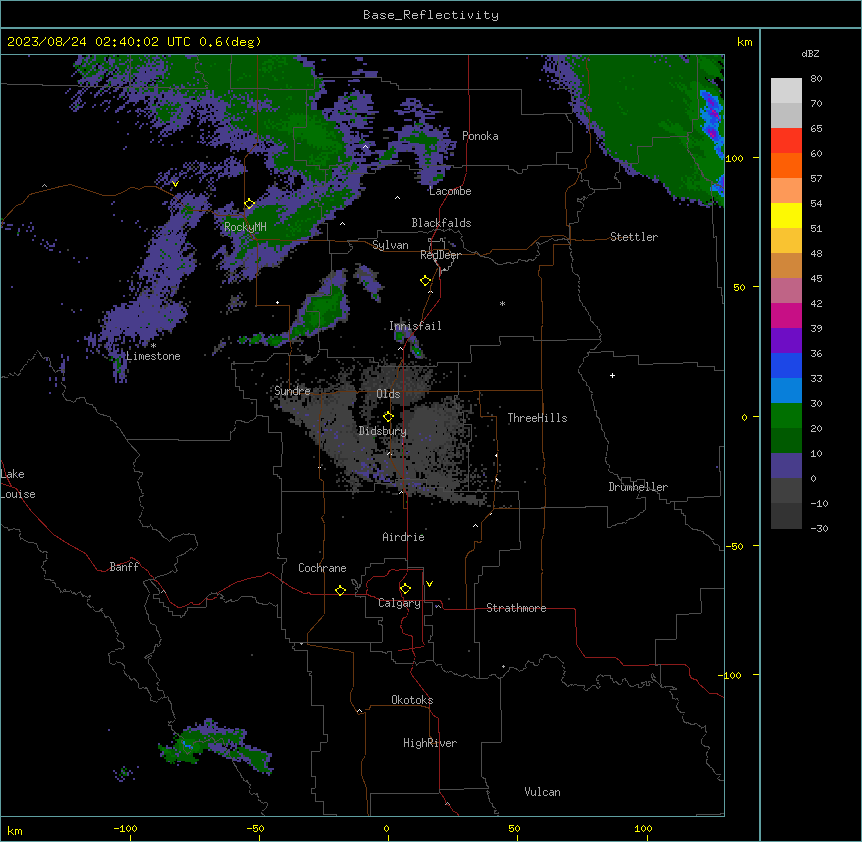This screenshot has width=862, height=842.
Task: Click the -30 value on dBZ legend
Action: (x=820, y=528)
